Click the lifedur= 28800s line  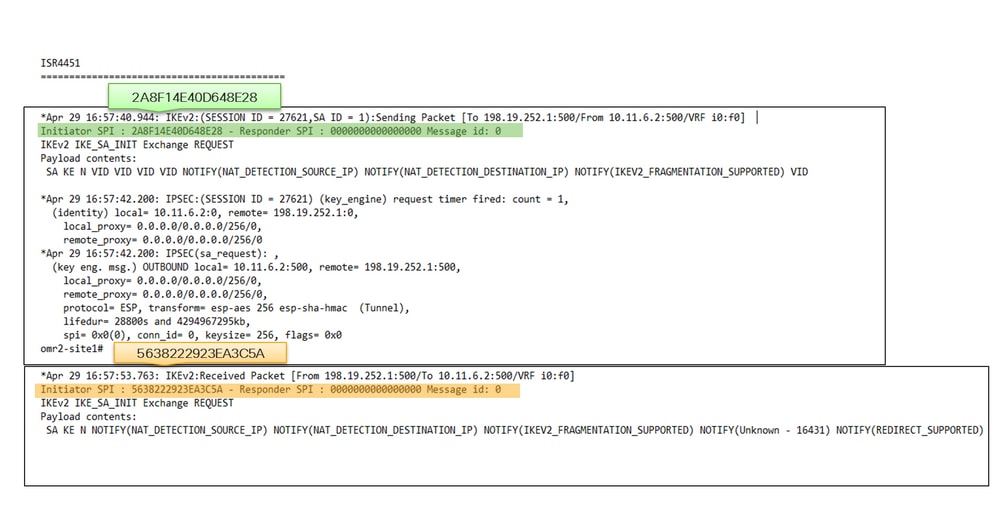click(157, 321)
